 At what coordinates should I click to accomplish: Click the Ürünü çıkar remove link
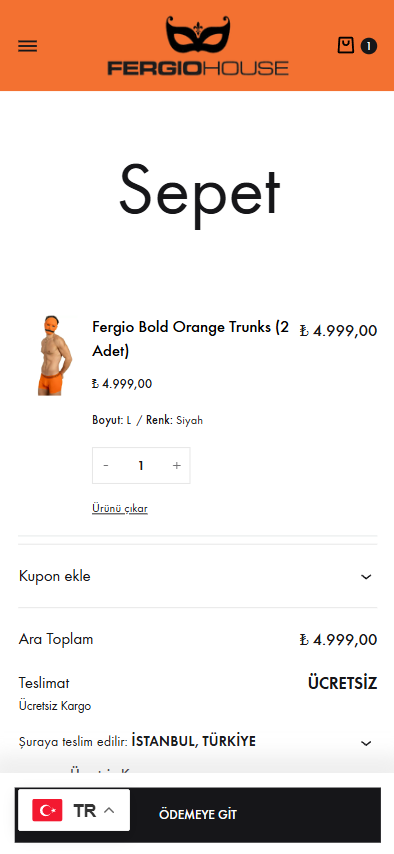[x=120, y=509]
